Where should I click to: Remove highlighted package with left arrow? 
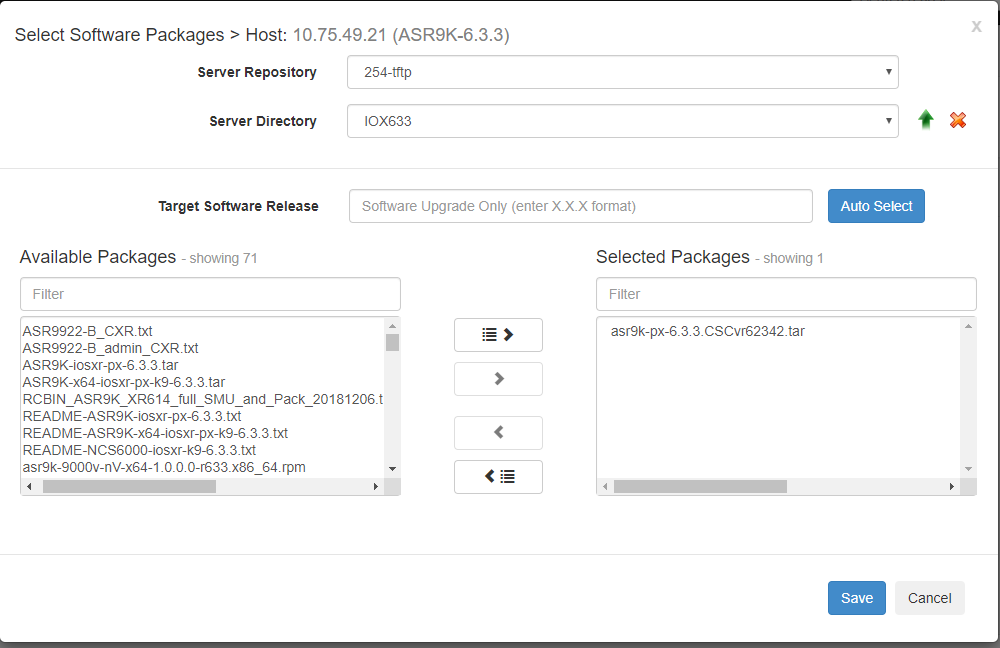click(x=498, y=433)
